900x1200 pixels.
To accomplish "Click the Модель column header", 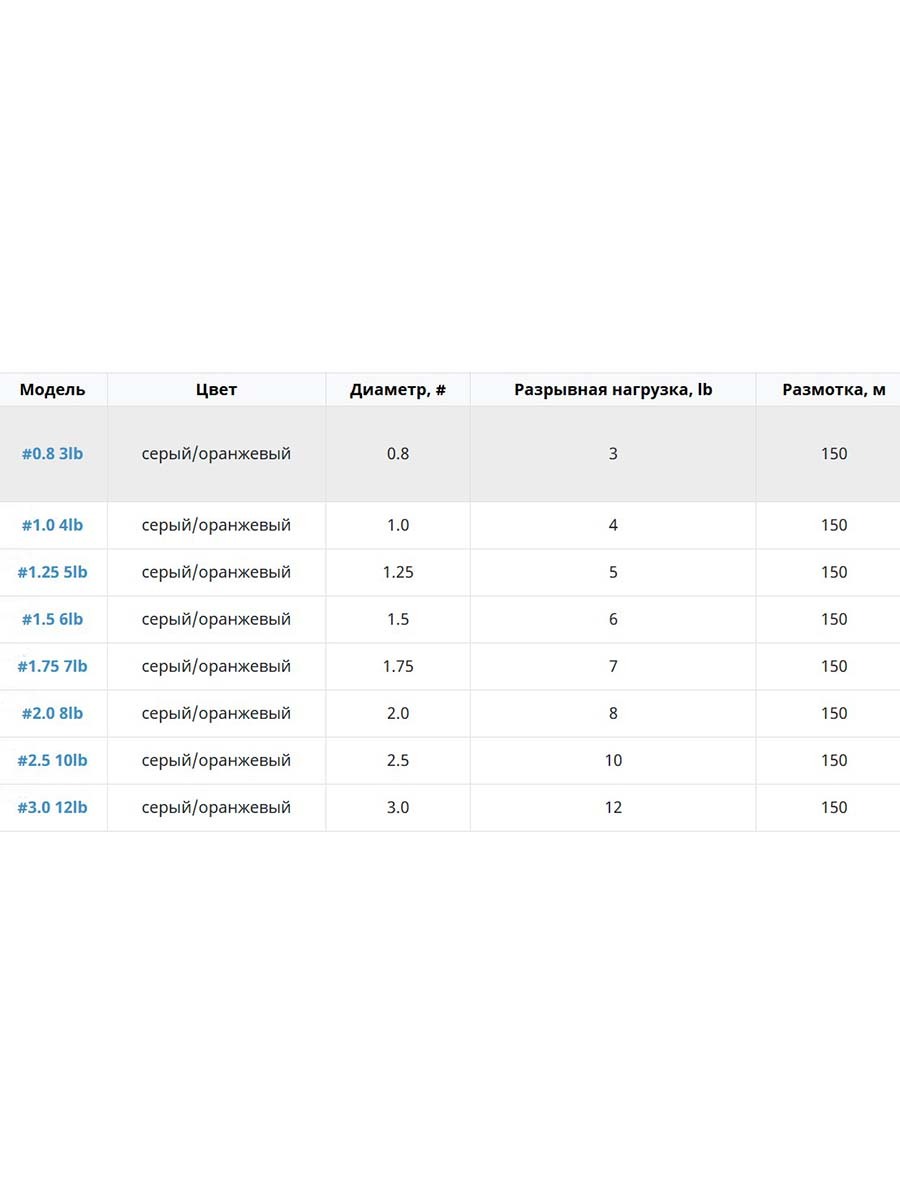I will (x=52, y=390).
